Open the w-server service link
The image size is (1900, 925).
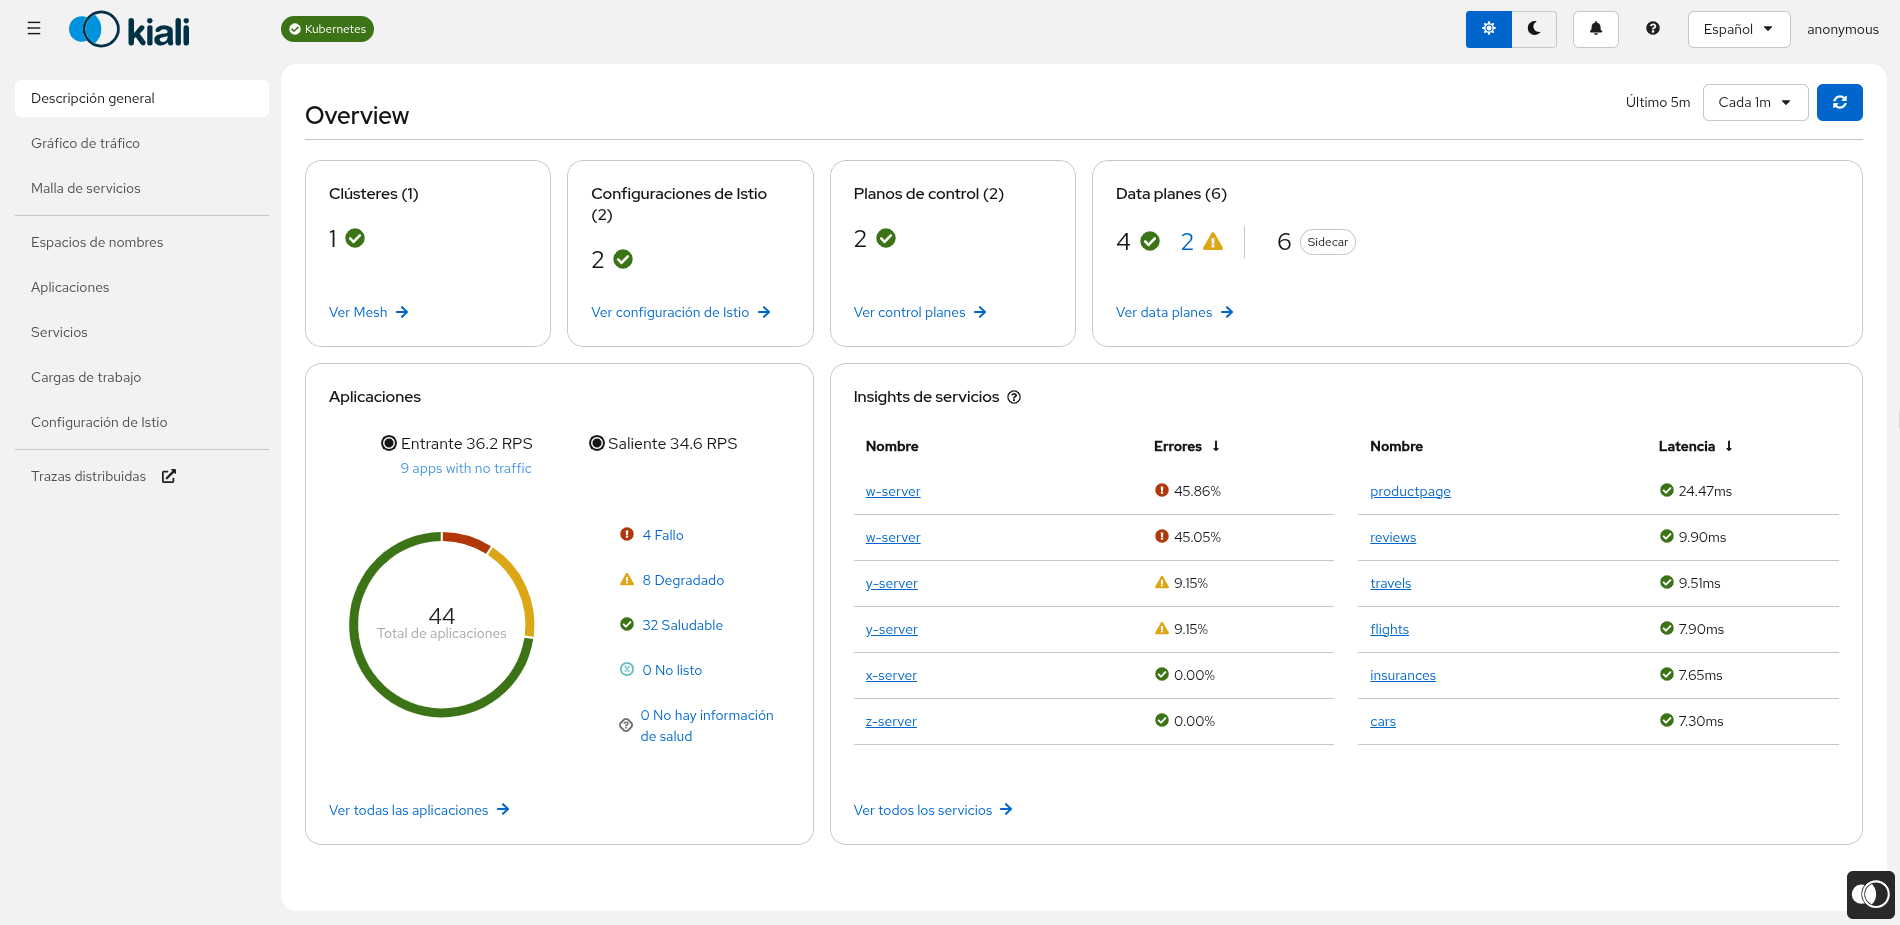coord(892,491)
